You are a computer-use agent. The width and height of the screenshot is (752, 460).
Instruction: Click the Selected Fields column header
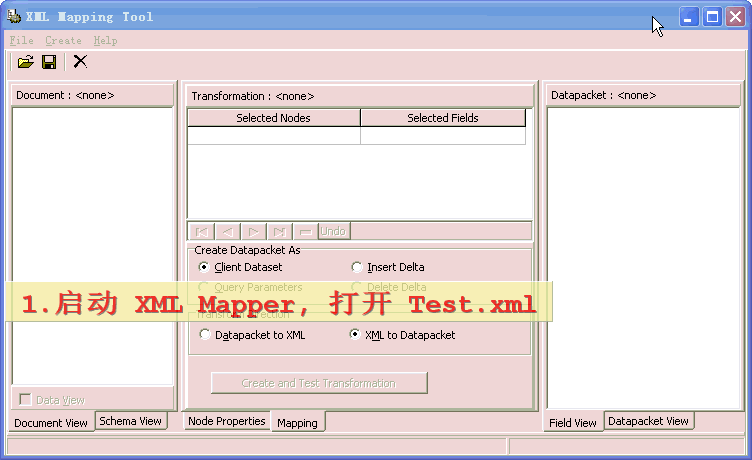[443, 118]
